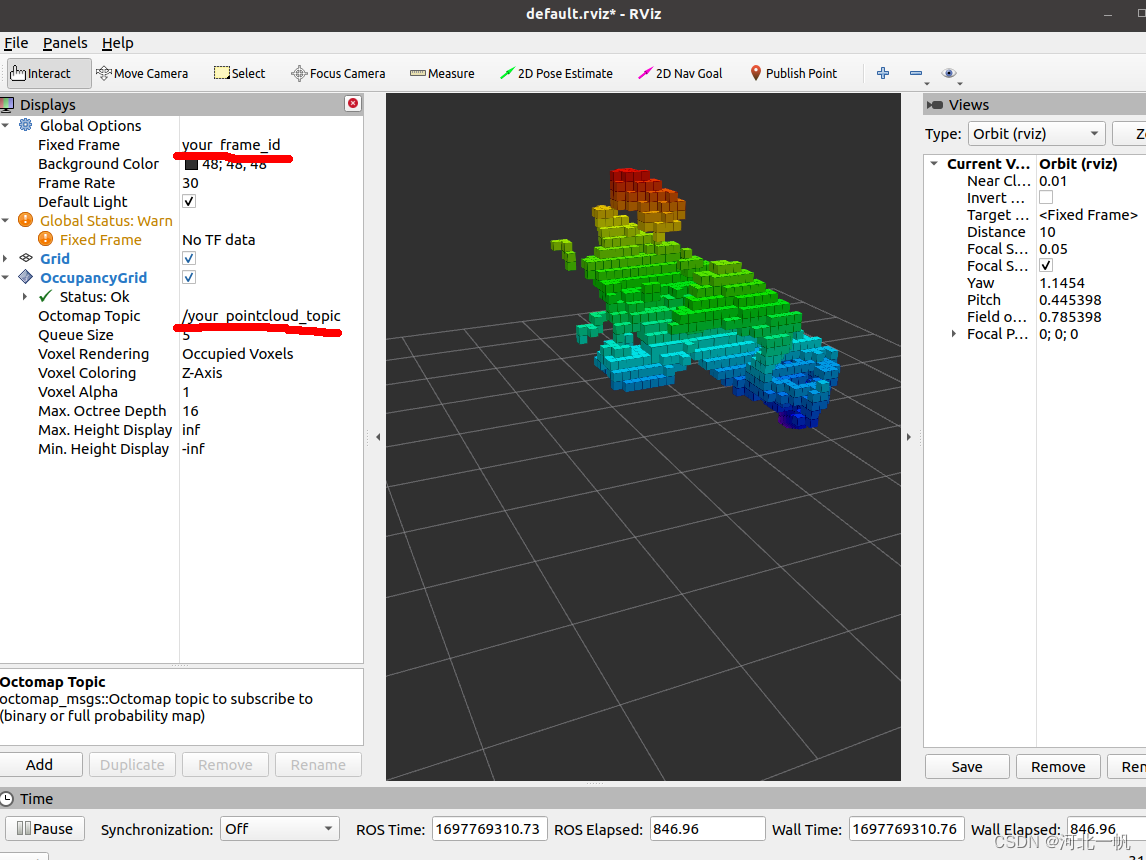Viewport: 1146px width, 860px height.
Task: Activate the Move Camera tool
Action: pos(142,73)
